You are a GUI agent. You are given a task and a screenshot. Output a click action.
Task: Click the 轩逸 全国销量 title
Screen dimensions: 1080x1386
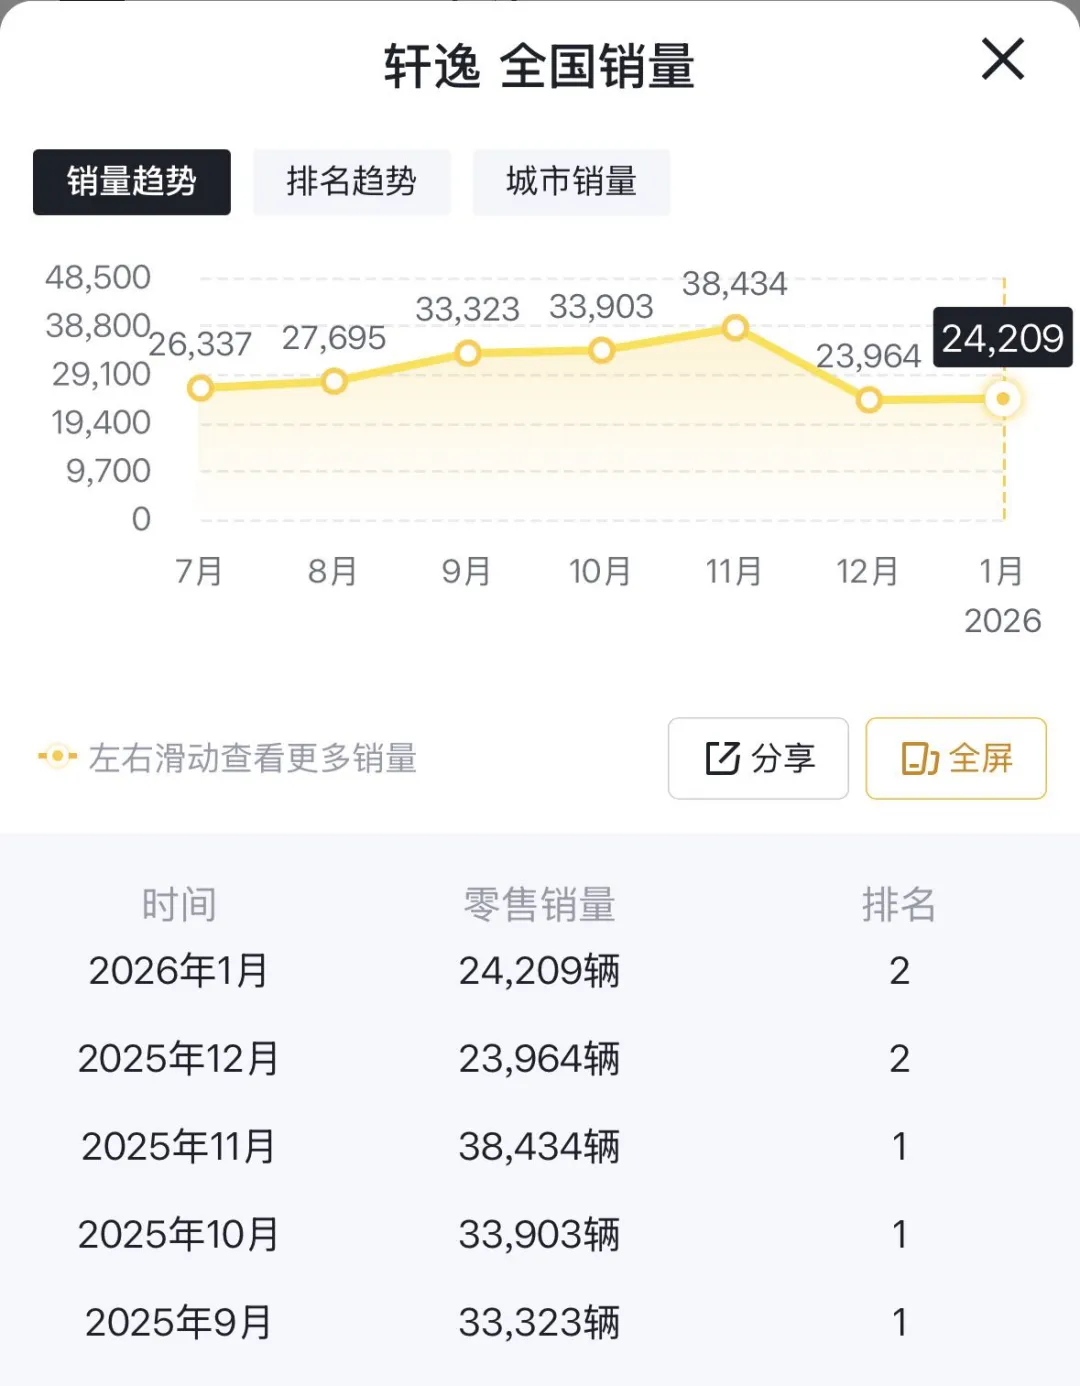(x=539, y=66)
